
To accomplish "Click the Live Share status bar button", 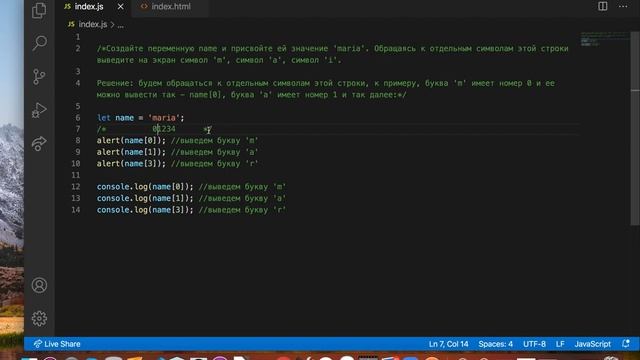I will tap(57, 344).
